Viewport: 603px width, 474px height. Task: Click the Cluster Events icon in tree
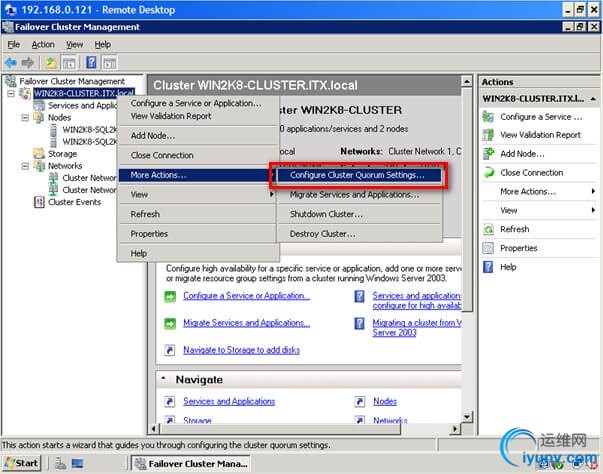pos(39,202)
